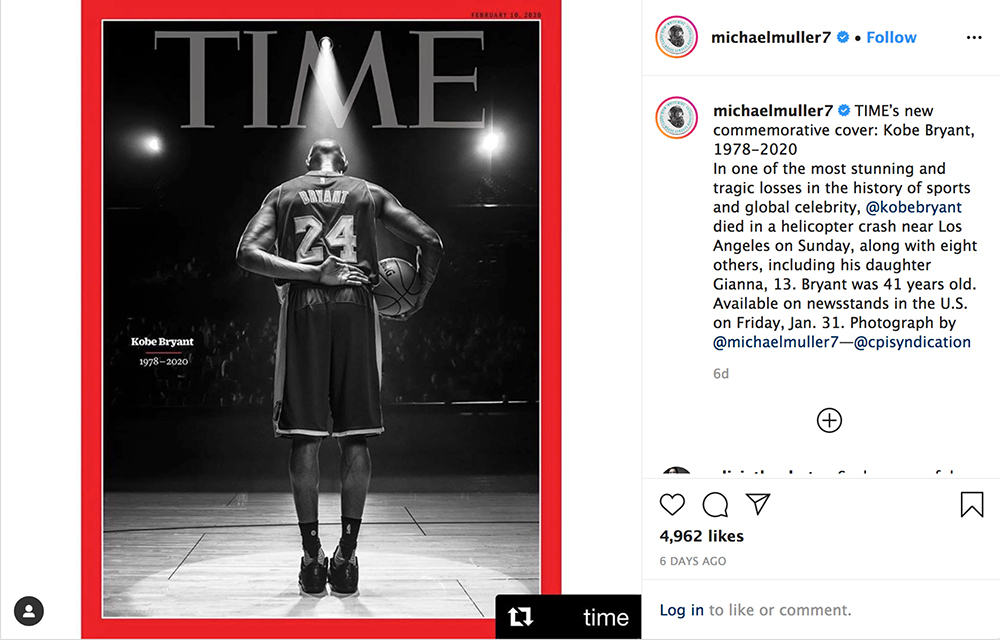Click tagged people icon on photo
This screenshot has height=640, width=1000.
pos(29,611)
